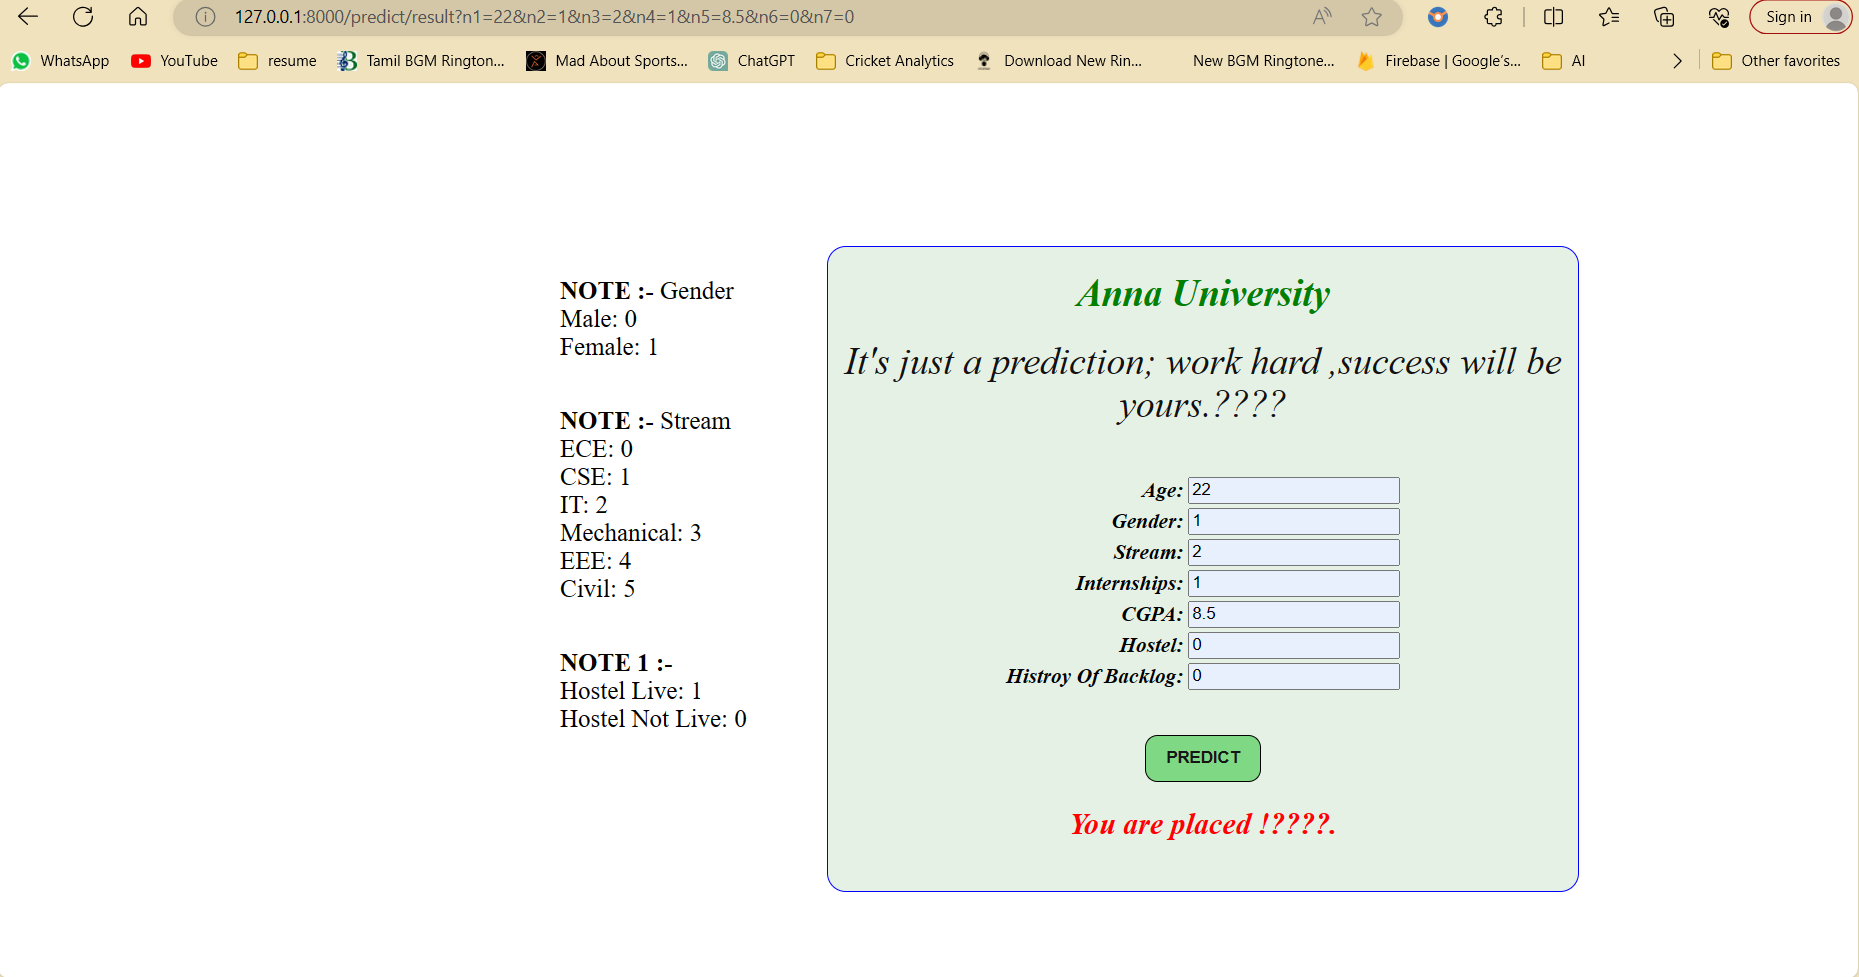1859x977 pixels.
Task: Refresh the current page
Action: 83,17
